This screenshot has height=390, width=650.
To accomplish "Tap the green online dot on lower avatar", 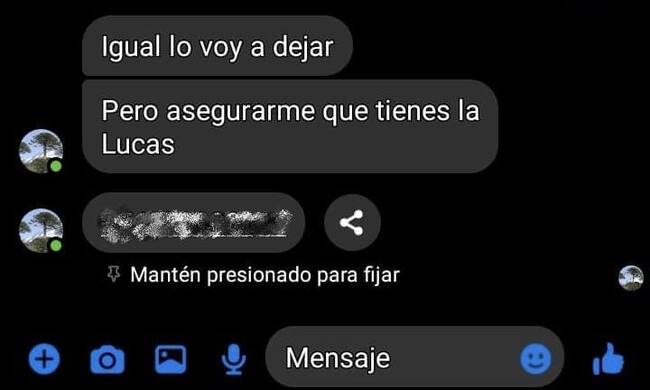I will (x=56, y=246).
